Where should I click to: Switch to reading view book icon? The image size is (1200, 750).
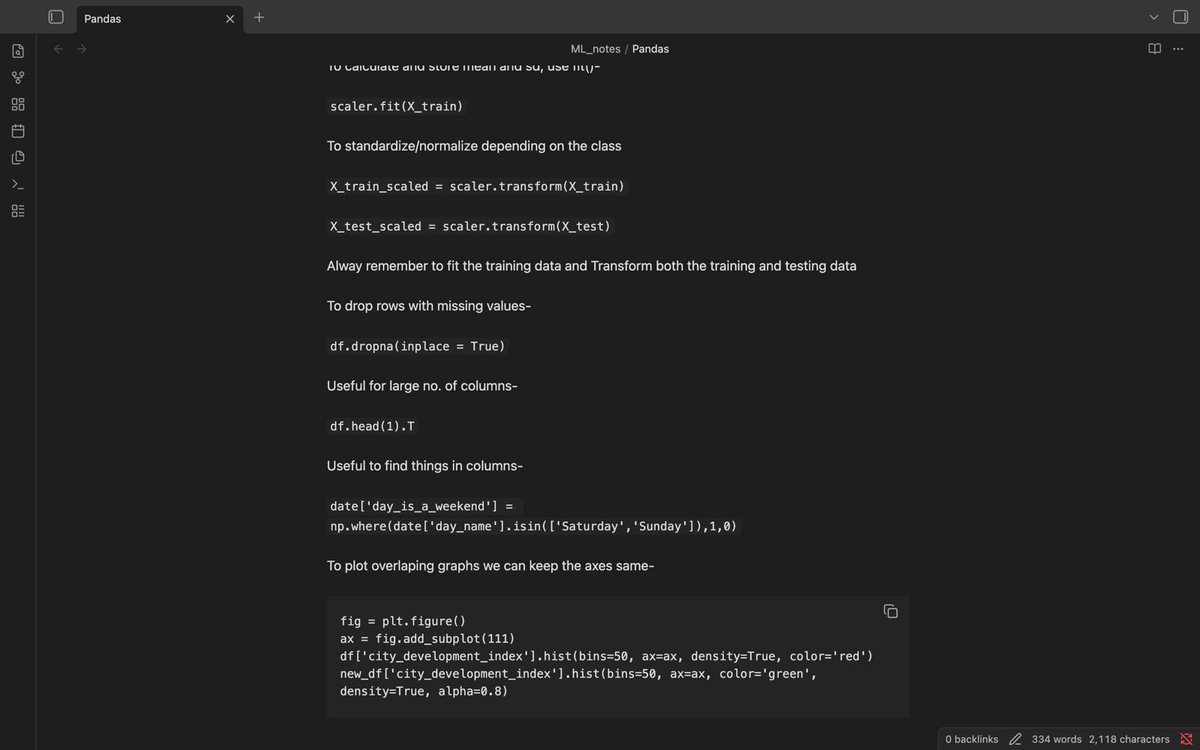coord(1154,49)
